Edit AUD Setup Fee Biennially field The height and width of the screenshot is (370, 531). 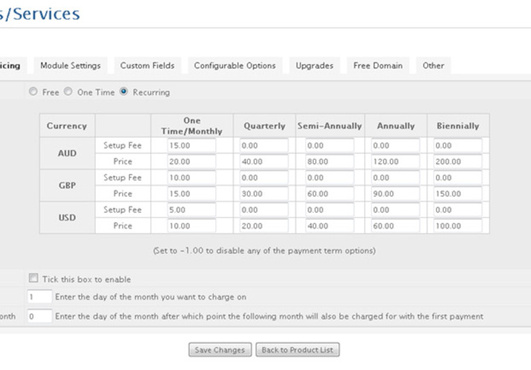(x=458, y=146)
